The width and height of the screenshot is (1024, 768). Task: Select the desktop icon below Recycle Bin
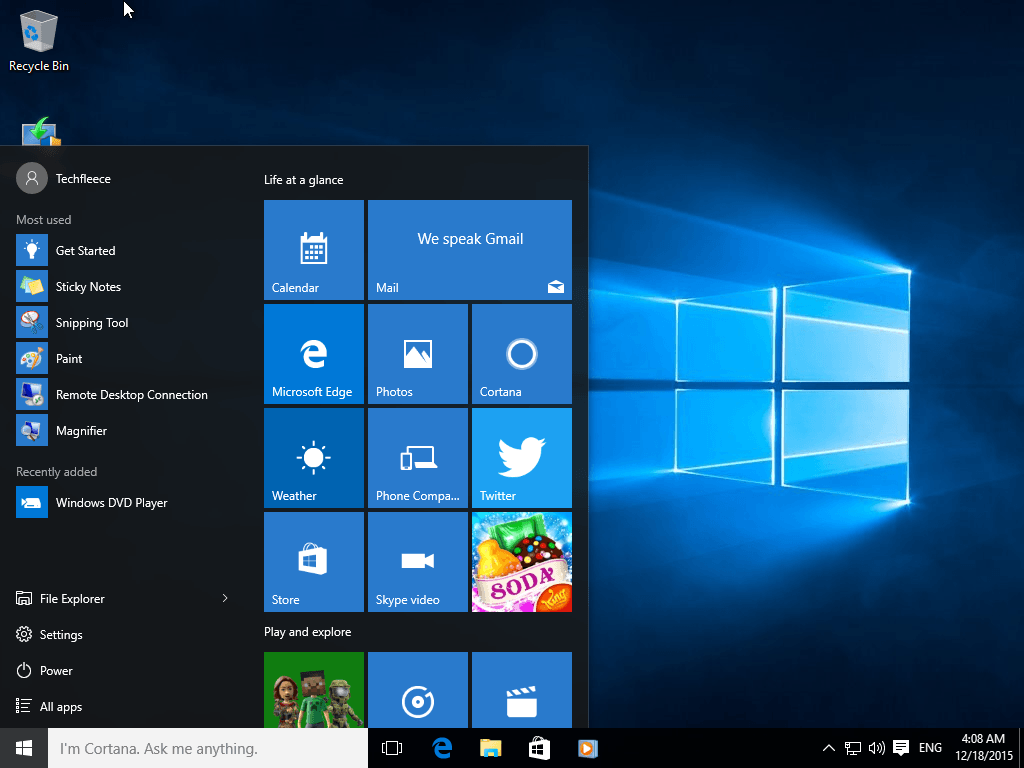click(40, 131)
